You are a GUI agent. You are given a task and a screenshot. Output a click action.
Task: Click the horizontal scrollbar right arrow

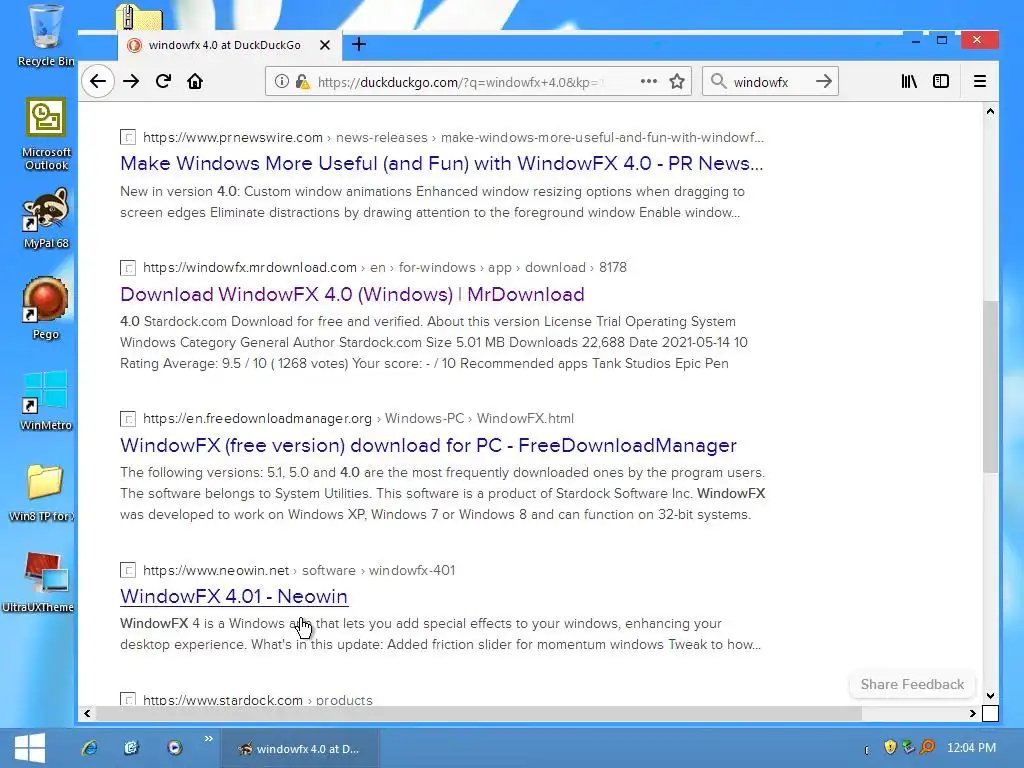pyautogui.click(x=972, y=713)
